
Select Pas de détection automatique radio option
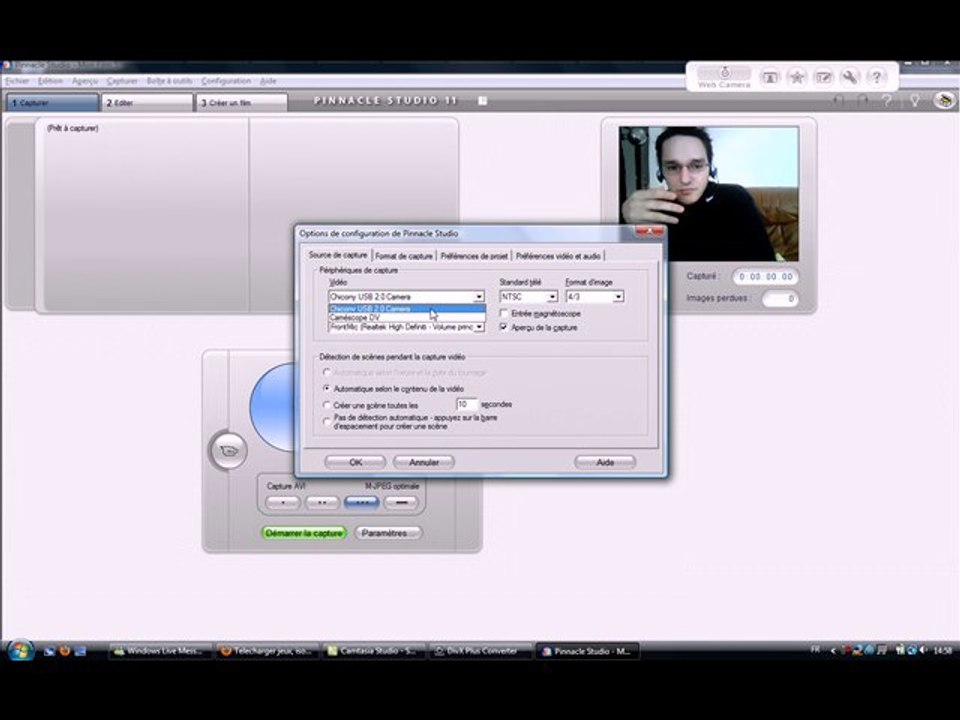(x=327, y=421)
